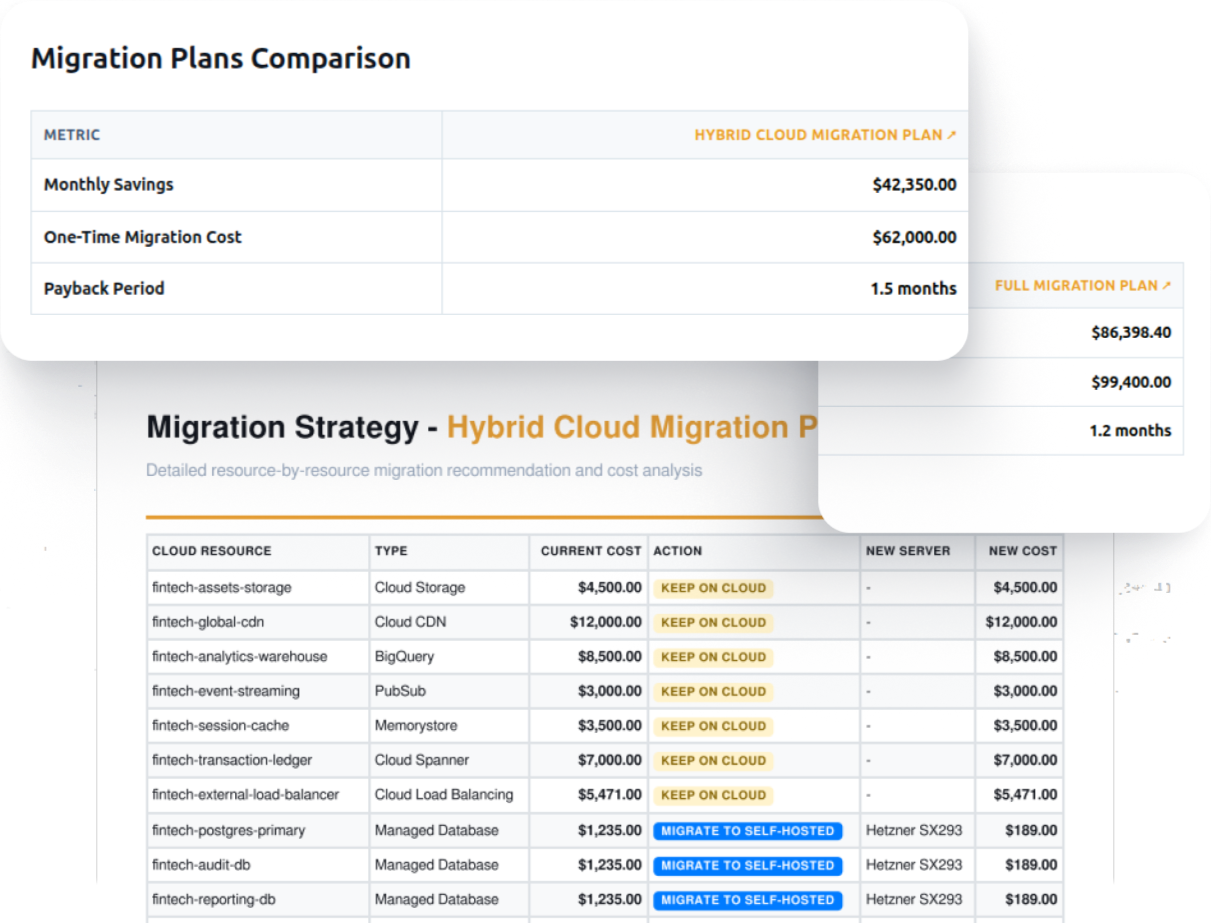
Task: Click the METRIC column header
Action: click(x=72, y=135)
